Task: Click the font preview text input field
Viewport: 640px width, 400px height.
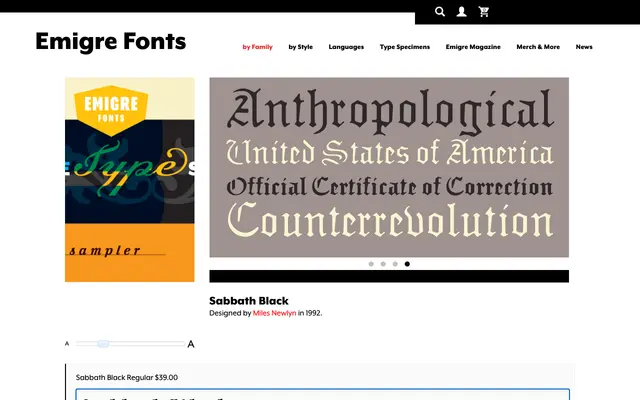Action: point(322,394)
